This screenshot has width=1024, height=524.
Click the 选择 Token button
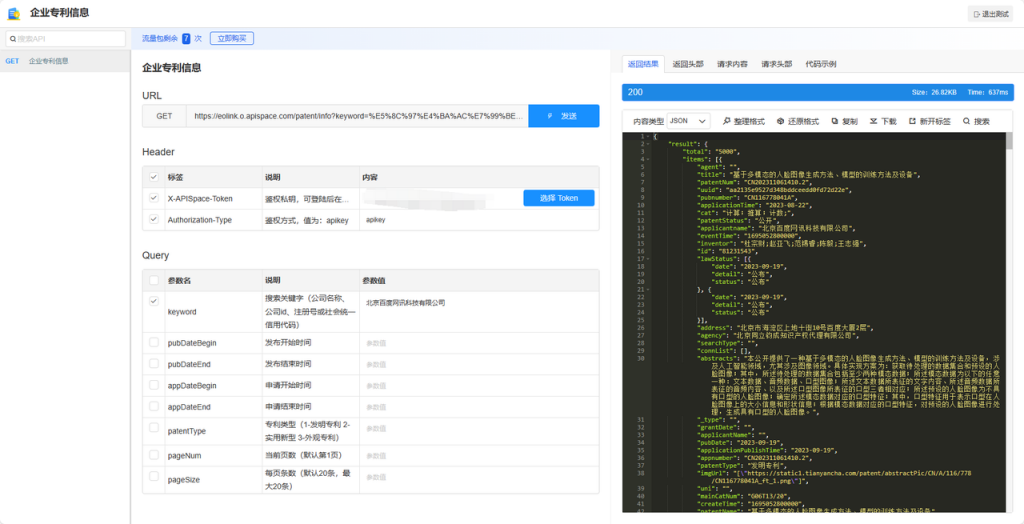(559, 198)
